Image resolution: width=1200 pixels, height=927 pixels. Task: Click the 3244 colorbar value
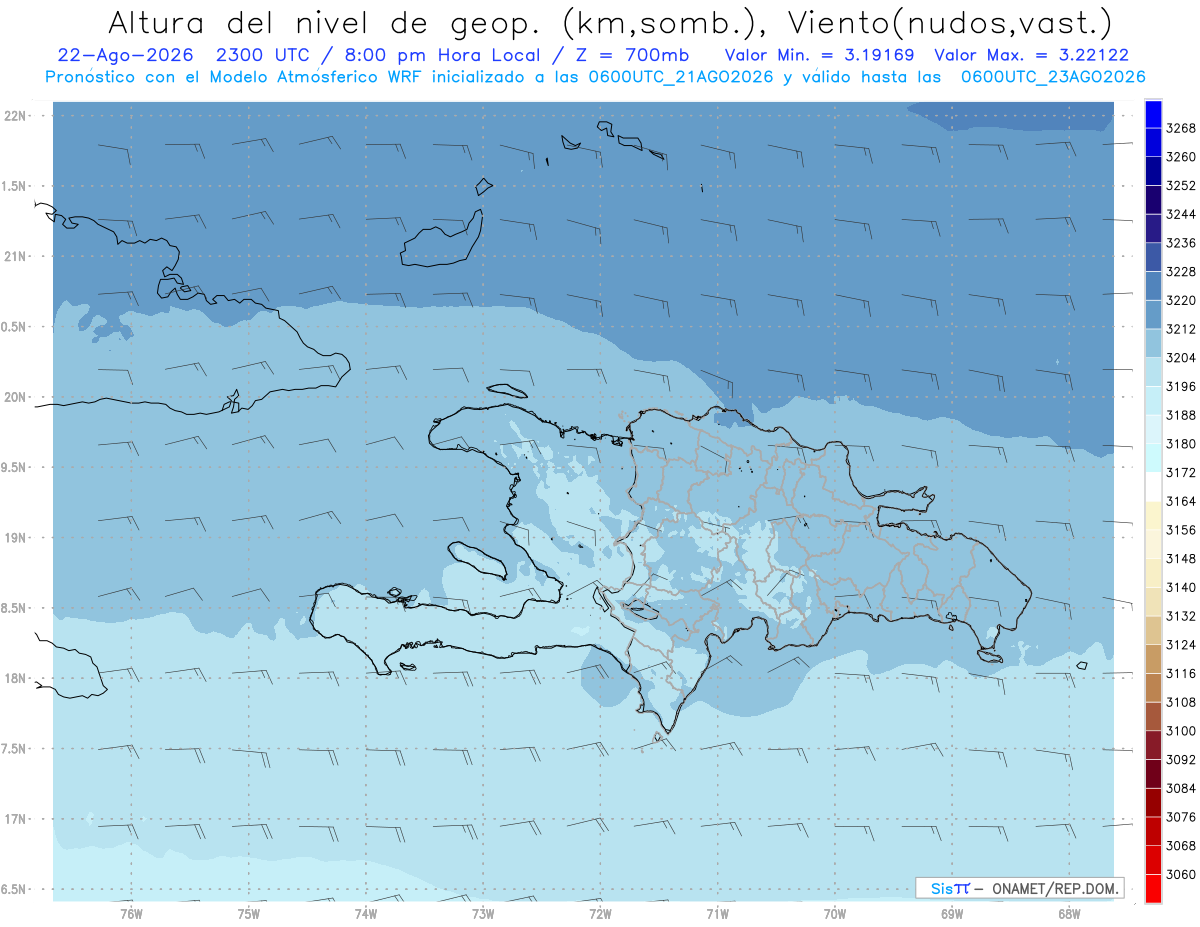pos(1181,214)
